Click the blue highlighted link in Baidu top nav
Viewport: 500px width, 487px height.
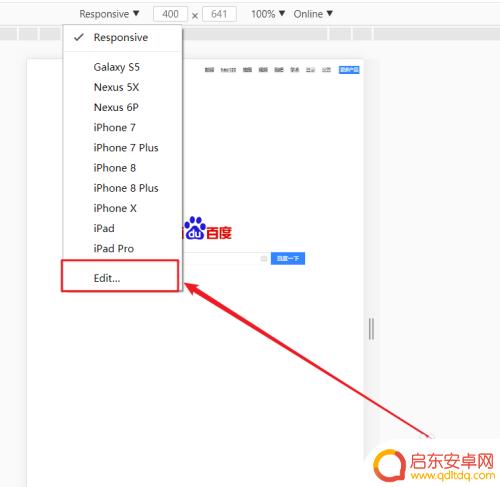349,70
